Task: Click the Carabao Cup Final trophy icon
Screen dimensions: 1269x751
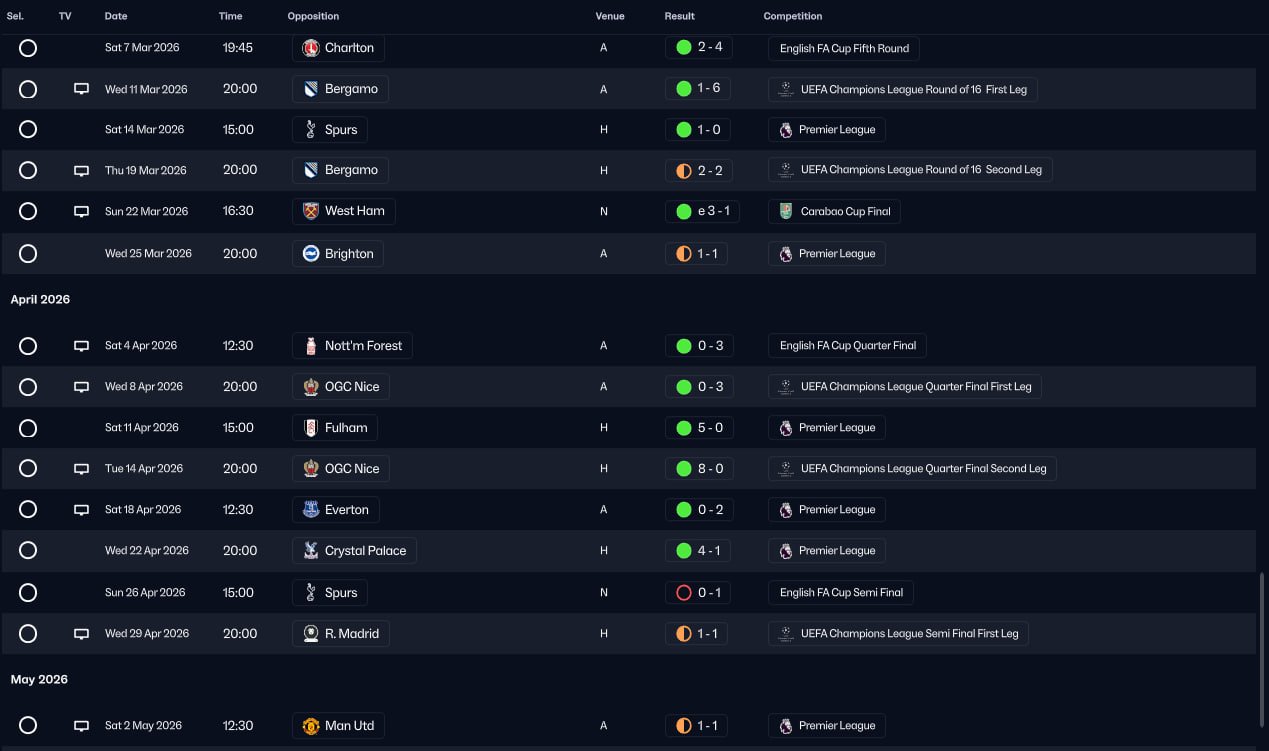Action: (x=786, y=211)
